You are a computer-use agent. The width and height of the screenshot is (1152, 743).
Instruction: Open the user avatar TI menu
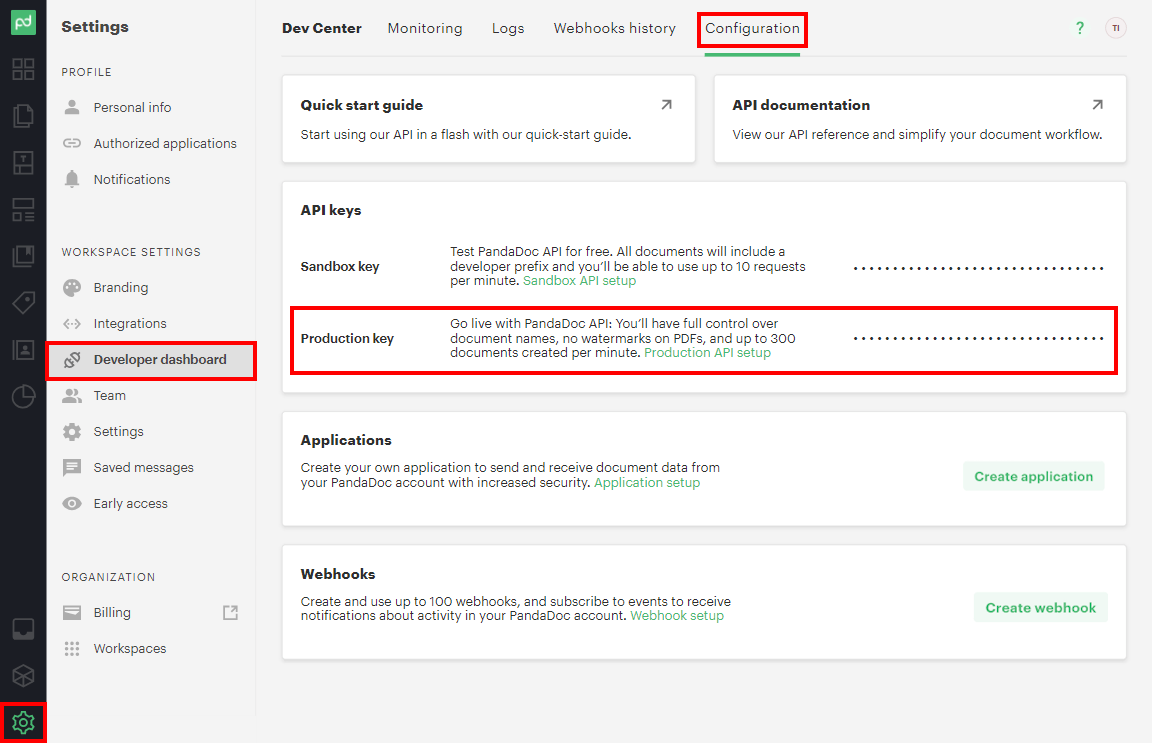tap(1115, 28)
